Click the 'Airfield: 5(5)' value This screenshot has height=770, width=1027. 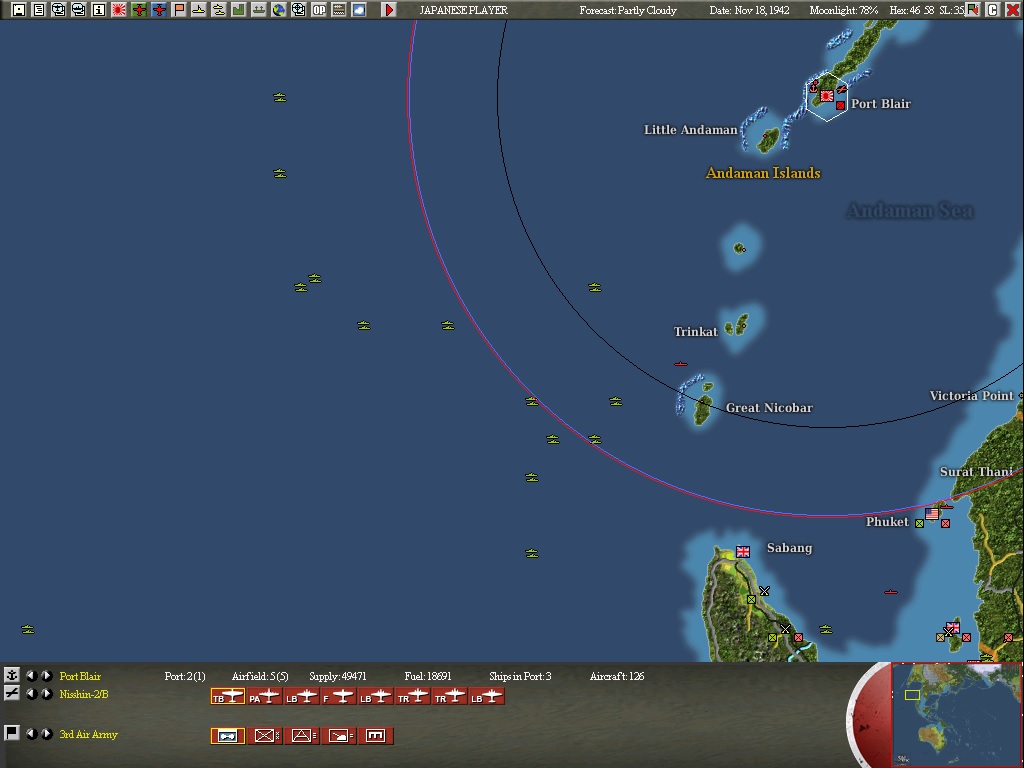[x=260, y=676]
